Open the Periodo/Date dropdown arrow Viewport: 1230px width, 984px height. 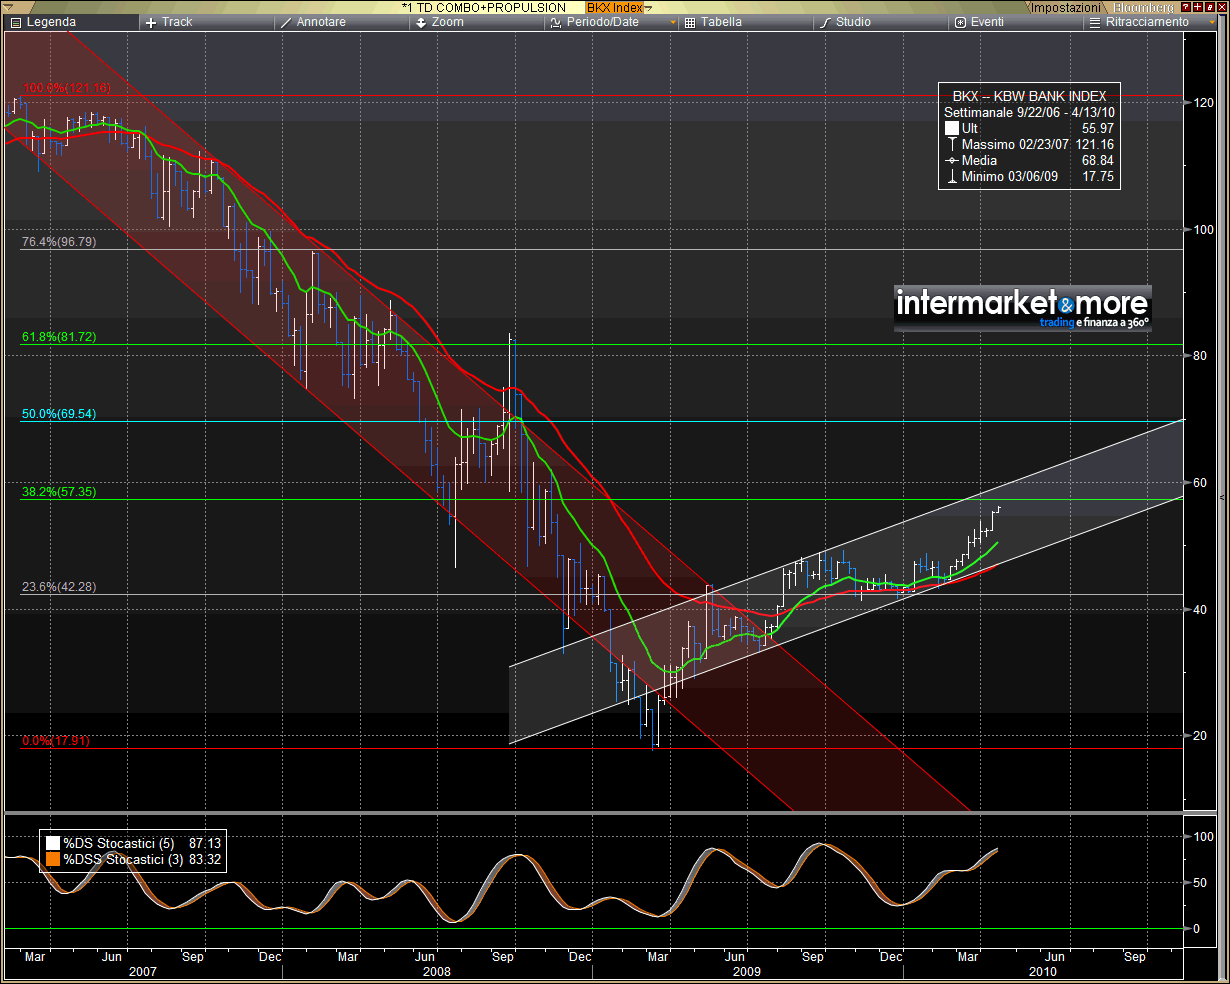click(673, 22)
